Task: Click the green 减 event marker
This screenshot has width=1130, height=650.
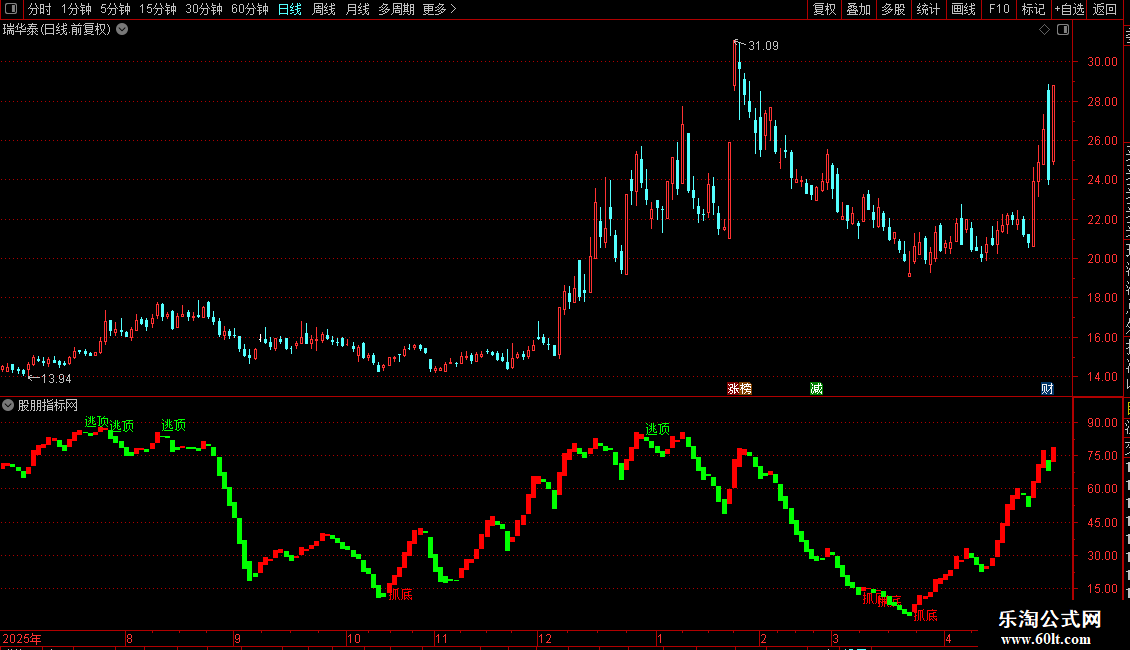Action: click(816, 388)
